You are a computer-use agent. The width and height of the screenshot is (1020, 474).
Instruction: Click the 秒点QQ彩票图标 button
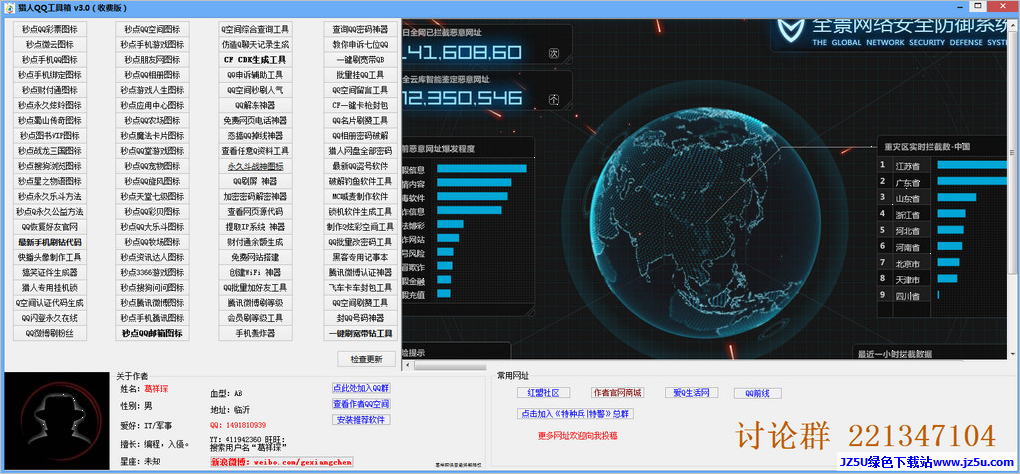(x=49, y=29)
